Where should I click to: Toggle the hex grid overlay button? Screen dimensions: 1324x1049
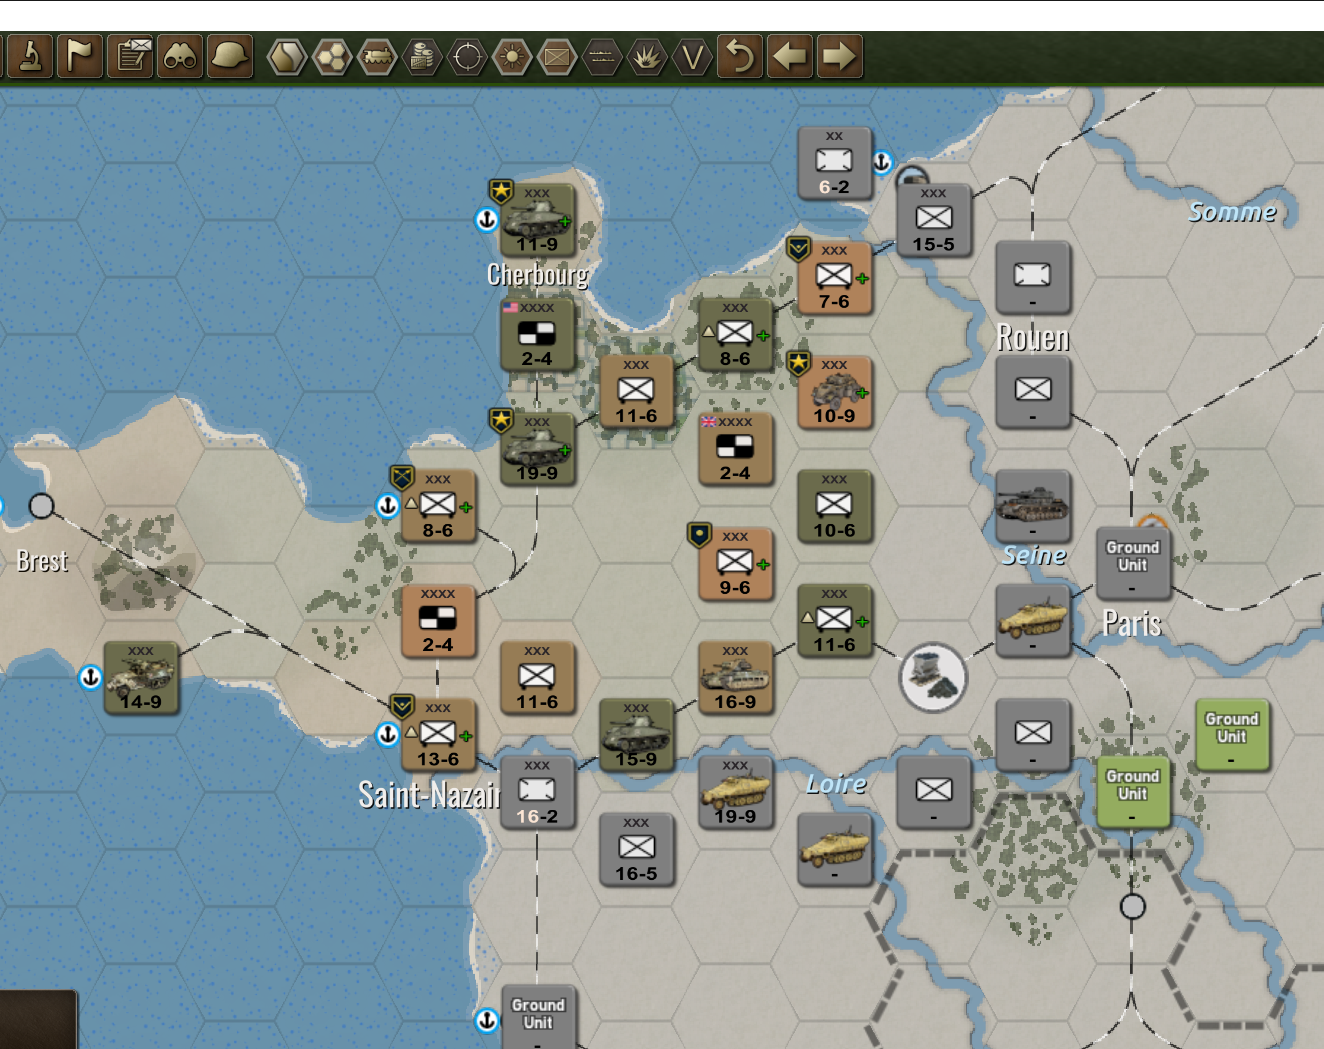click(333, 57)
